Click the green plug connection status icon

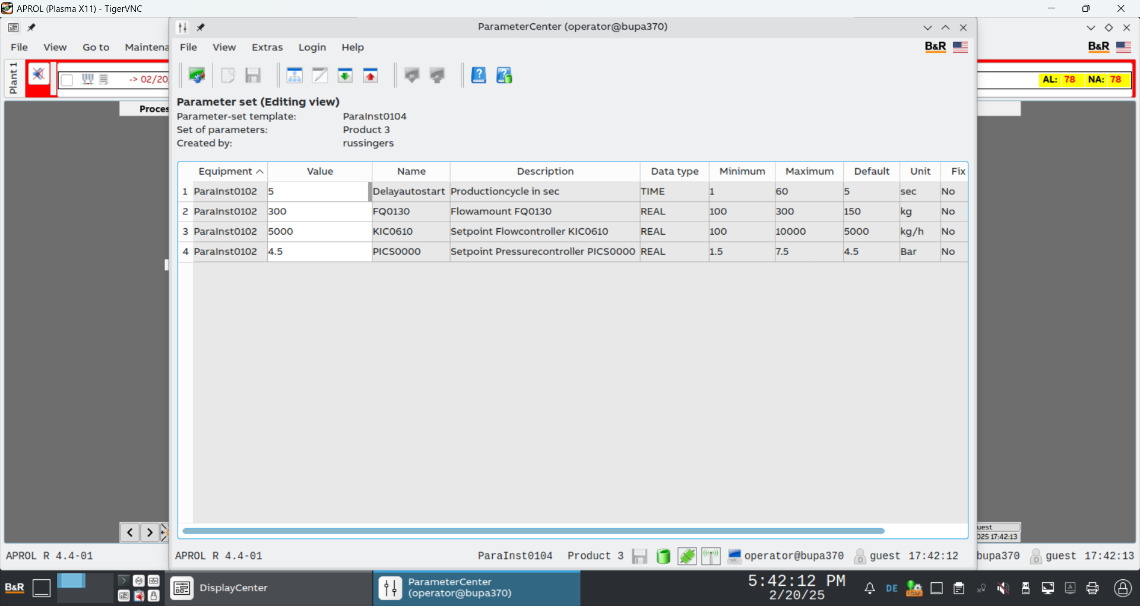687,556
